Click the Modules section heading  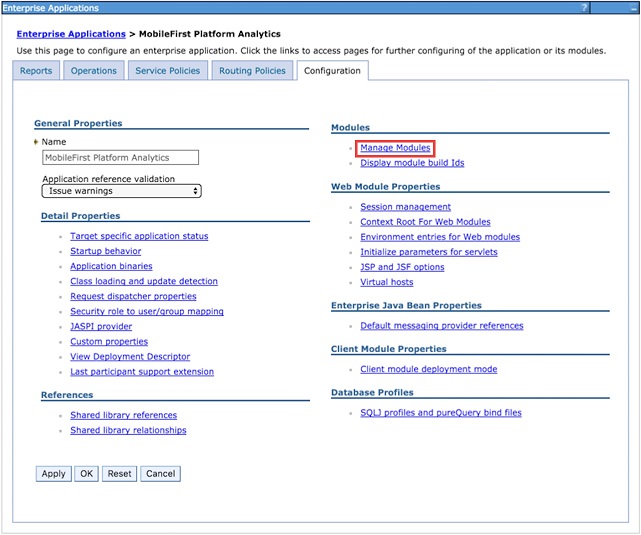[x=350, y=128]
